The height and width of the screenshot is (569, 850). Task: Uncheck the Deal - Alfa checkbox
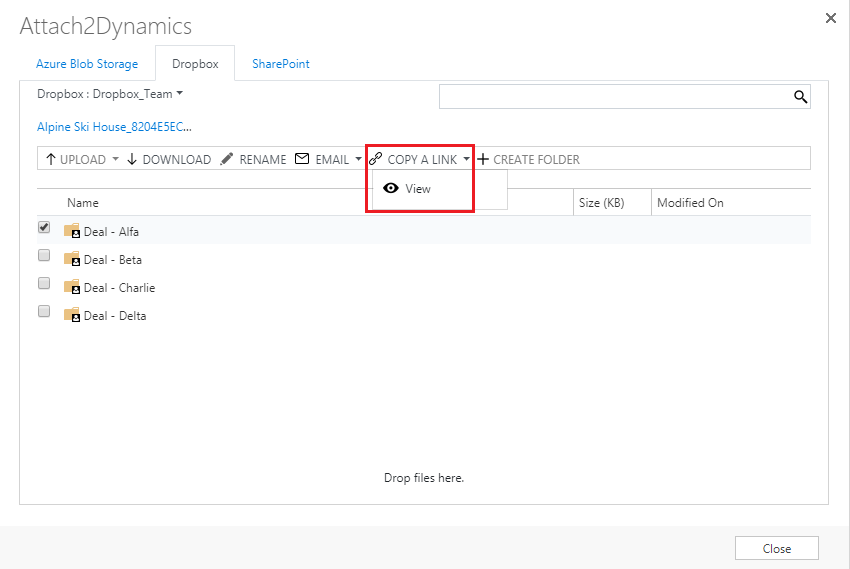click(x=44, y=227)
